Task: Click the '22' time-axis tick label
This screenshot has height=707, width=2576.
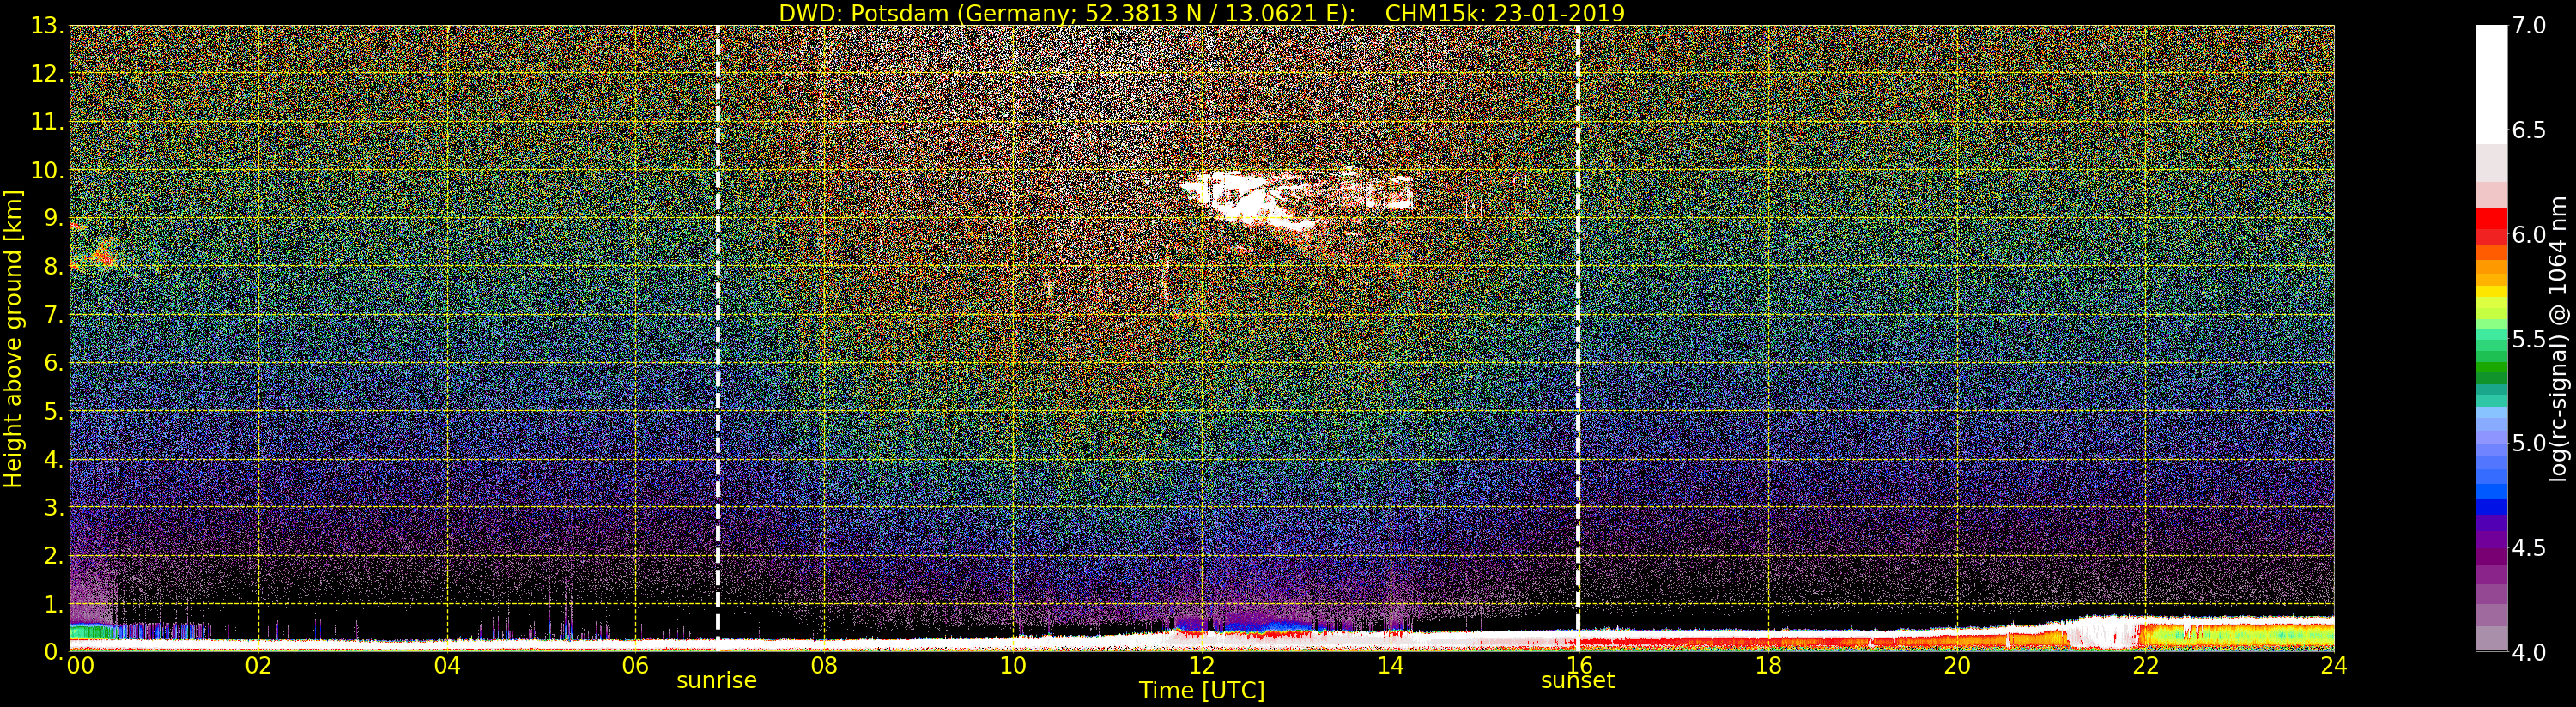Action: click(x=2145, y=666)
